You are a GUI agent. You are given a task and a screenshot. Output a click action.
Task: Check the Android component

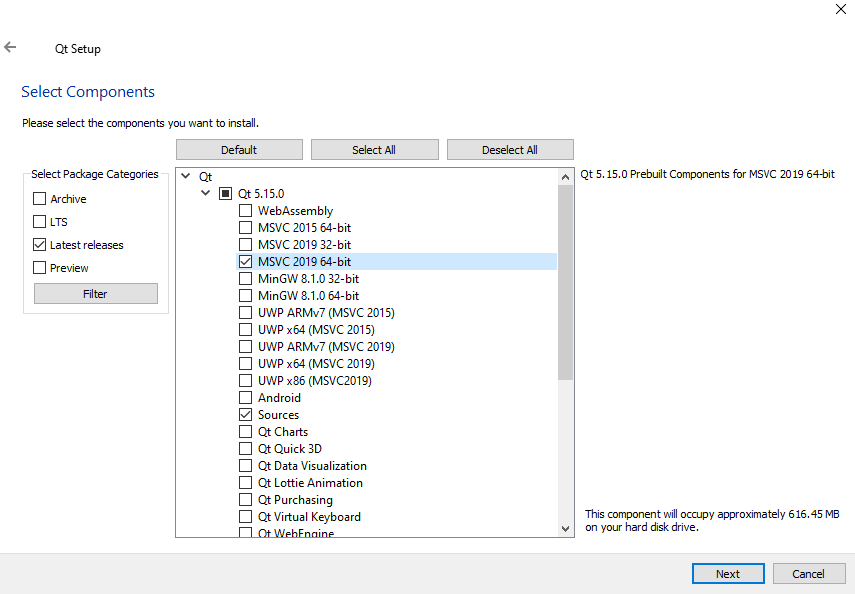click(x=245, y=398)
